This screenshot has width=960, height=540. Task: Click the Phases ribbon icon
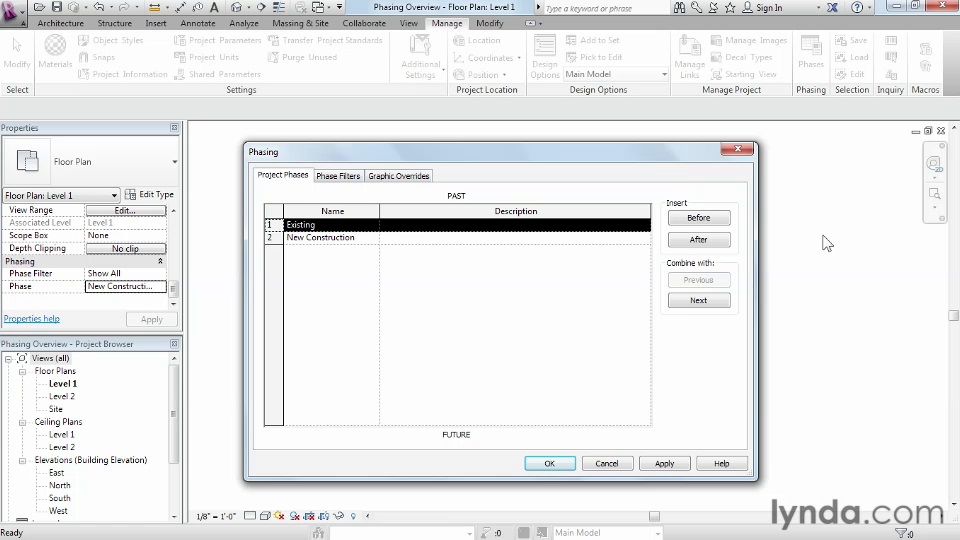pyautogui.click(x=811, y=51)
